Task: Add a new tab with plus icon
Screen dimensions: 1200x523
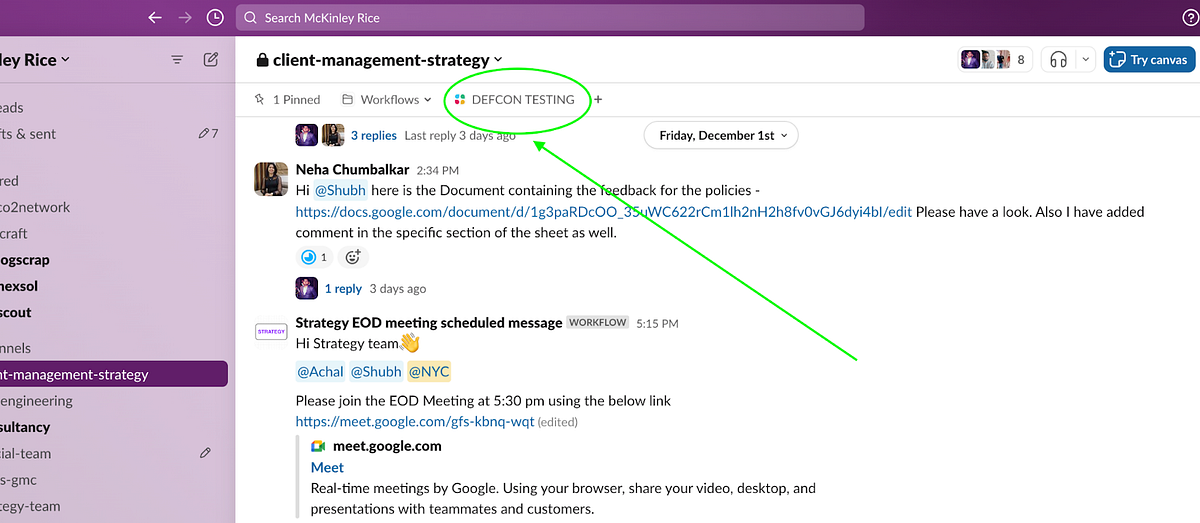Action: click(598, 100)
